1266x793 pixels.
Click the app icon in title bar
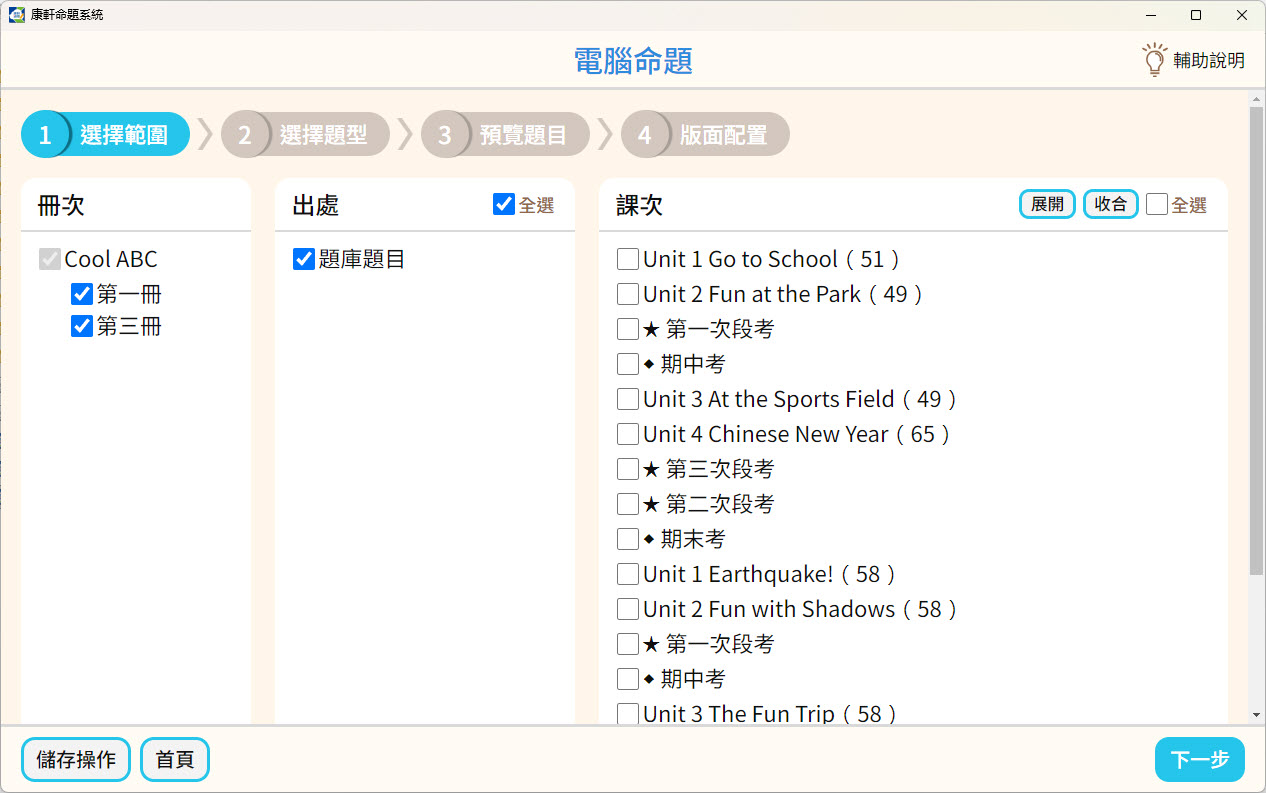[16, 15]
